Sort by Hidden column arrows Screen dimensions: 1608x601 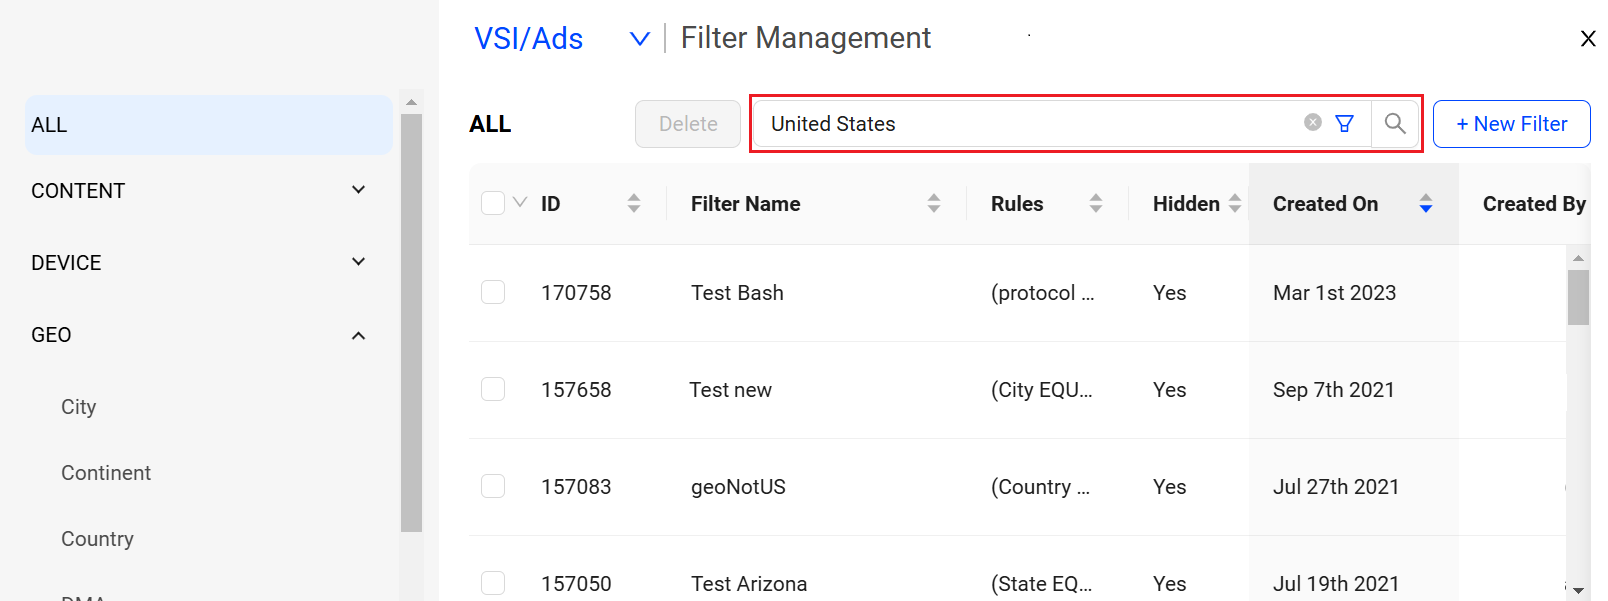1235,204
